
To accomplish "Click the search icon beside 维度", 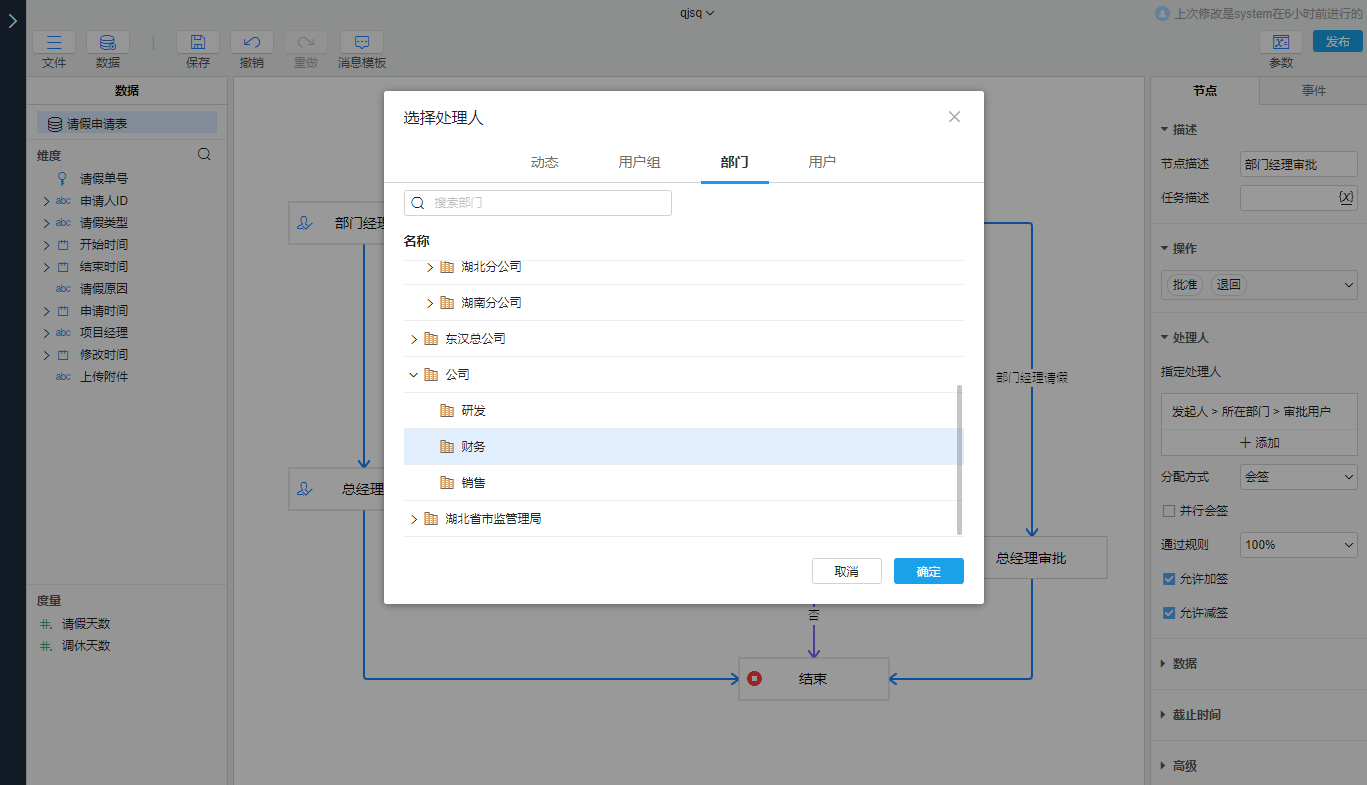I will (204, 155).
